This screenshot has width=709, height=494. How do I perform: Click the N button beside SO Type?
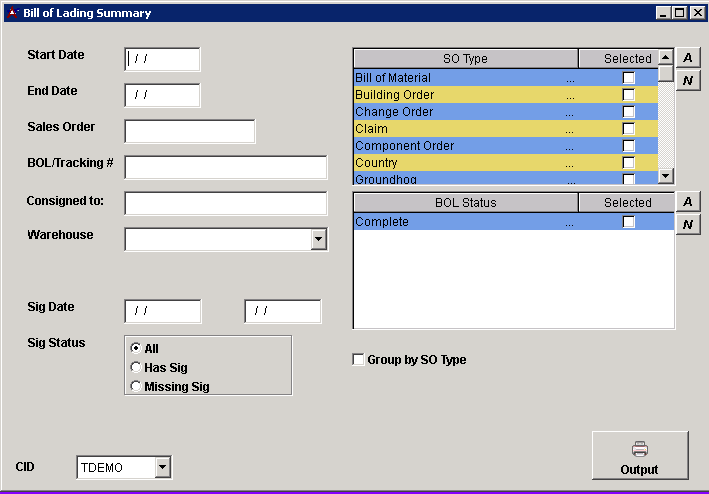(x=687, y=81)
